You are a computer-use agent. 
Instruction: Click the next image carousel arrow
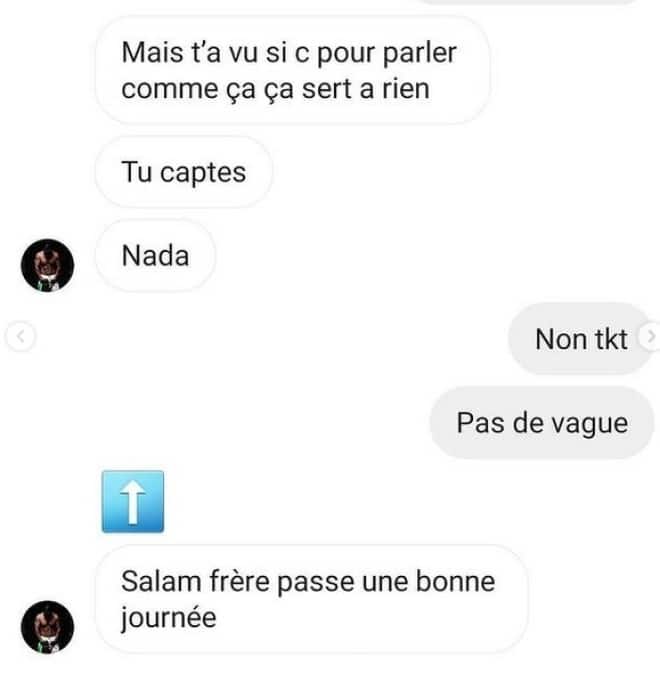pos(650,337)
